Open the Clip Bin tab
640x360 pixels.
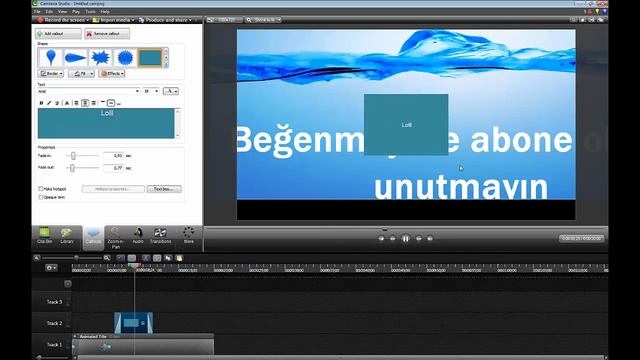44,236
